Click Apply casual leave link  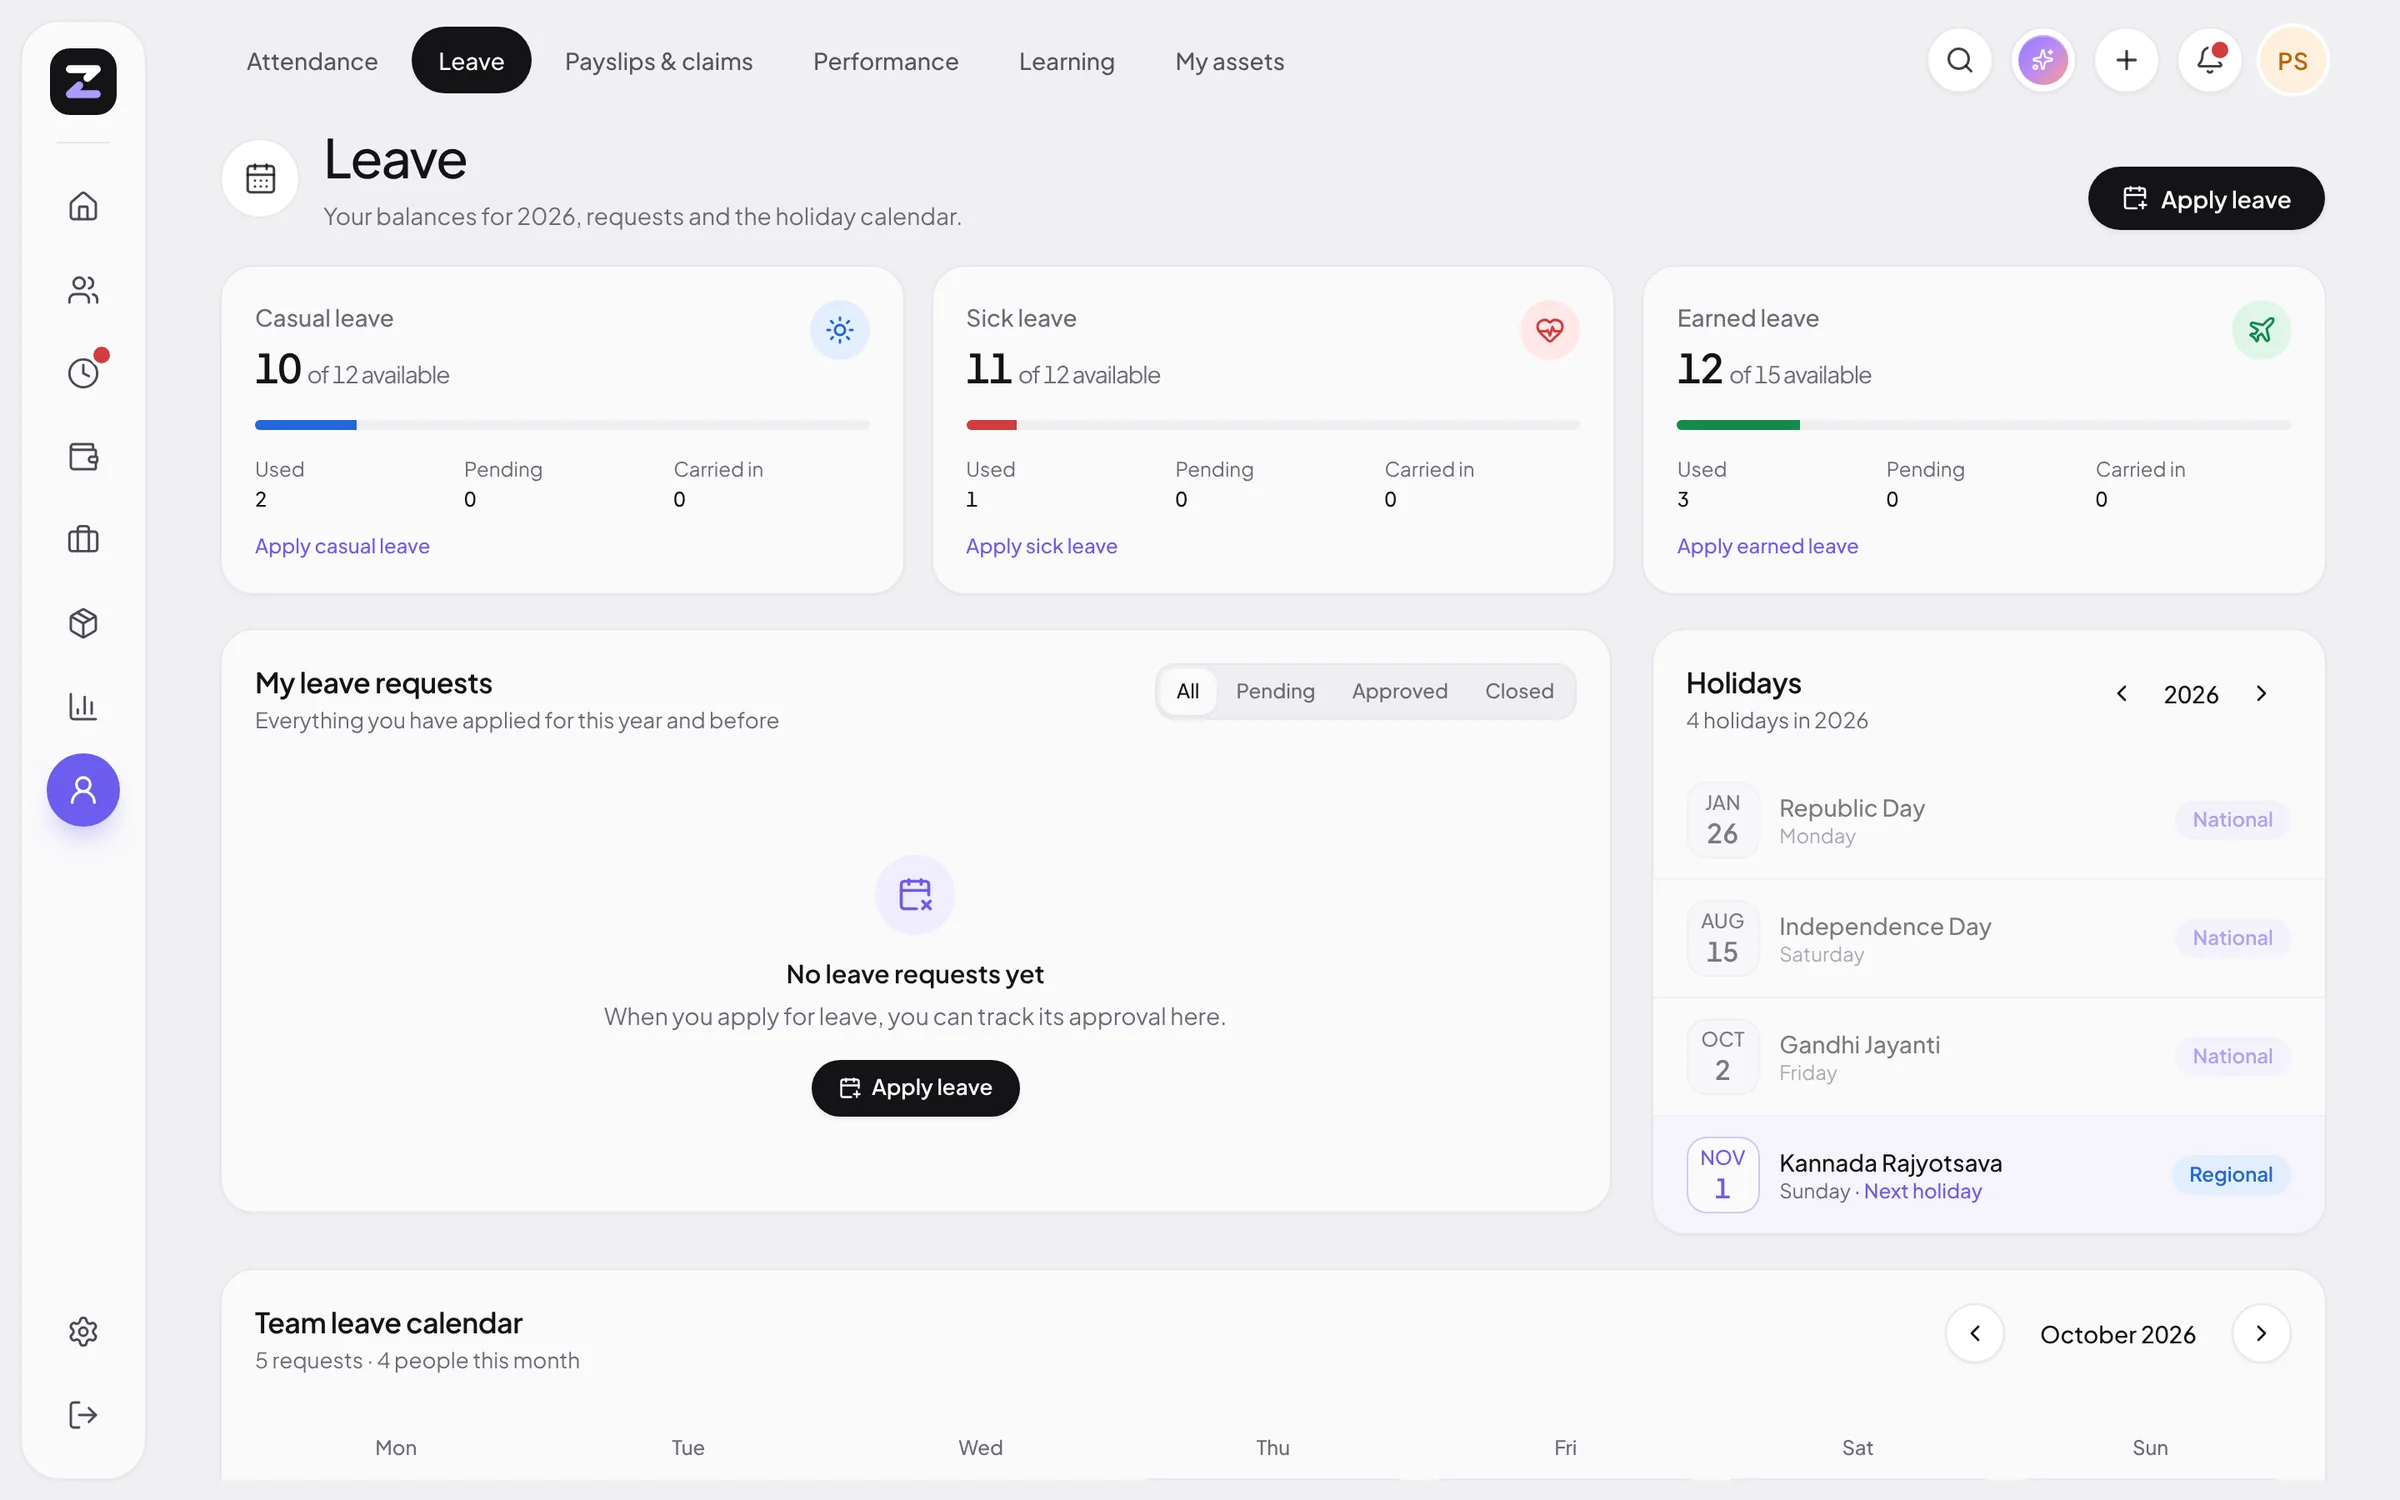pos(342,546)
